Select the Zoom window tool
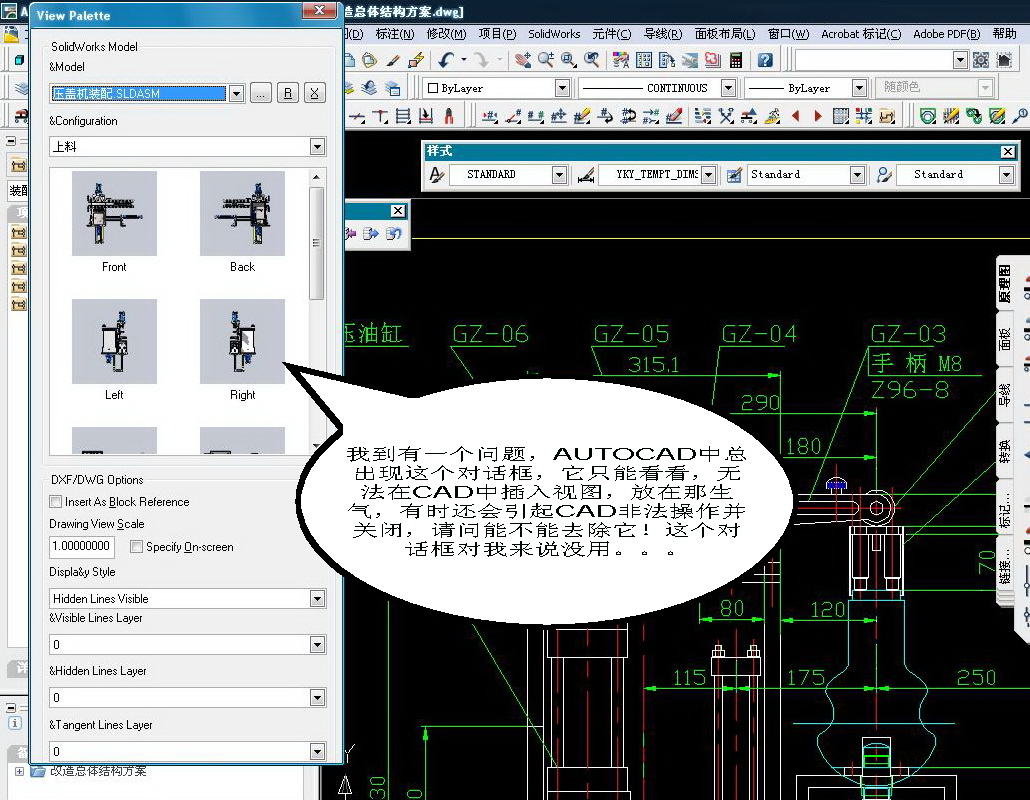This screenshot has height=800, width=1030. 569,60
